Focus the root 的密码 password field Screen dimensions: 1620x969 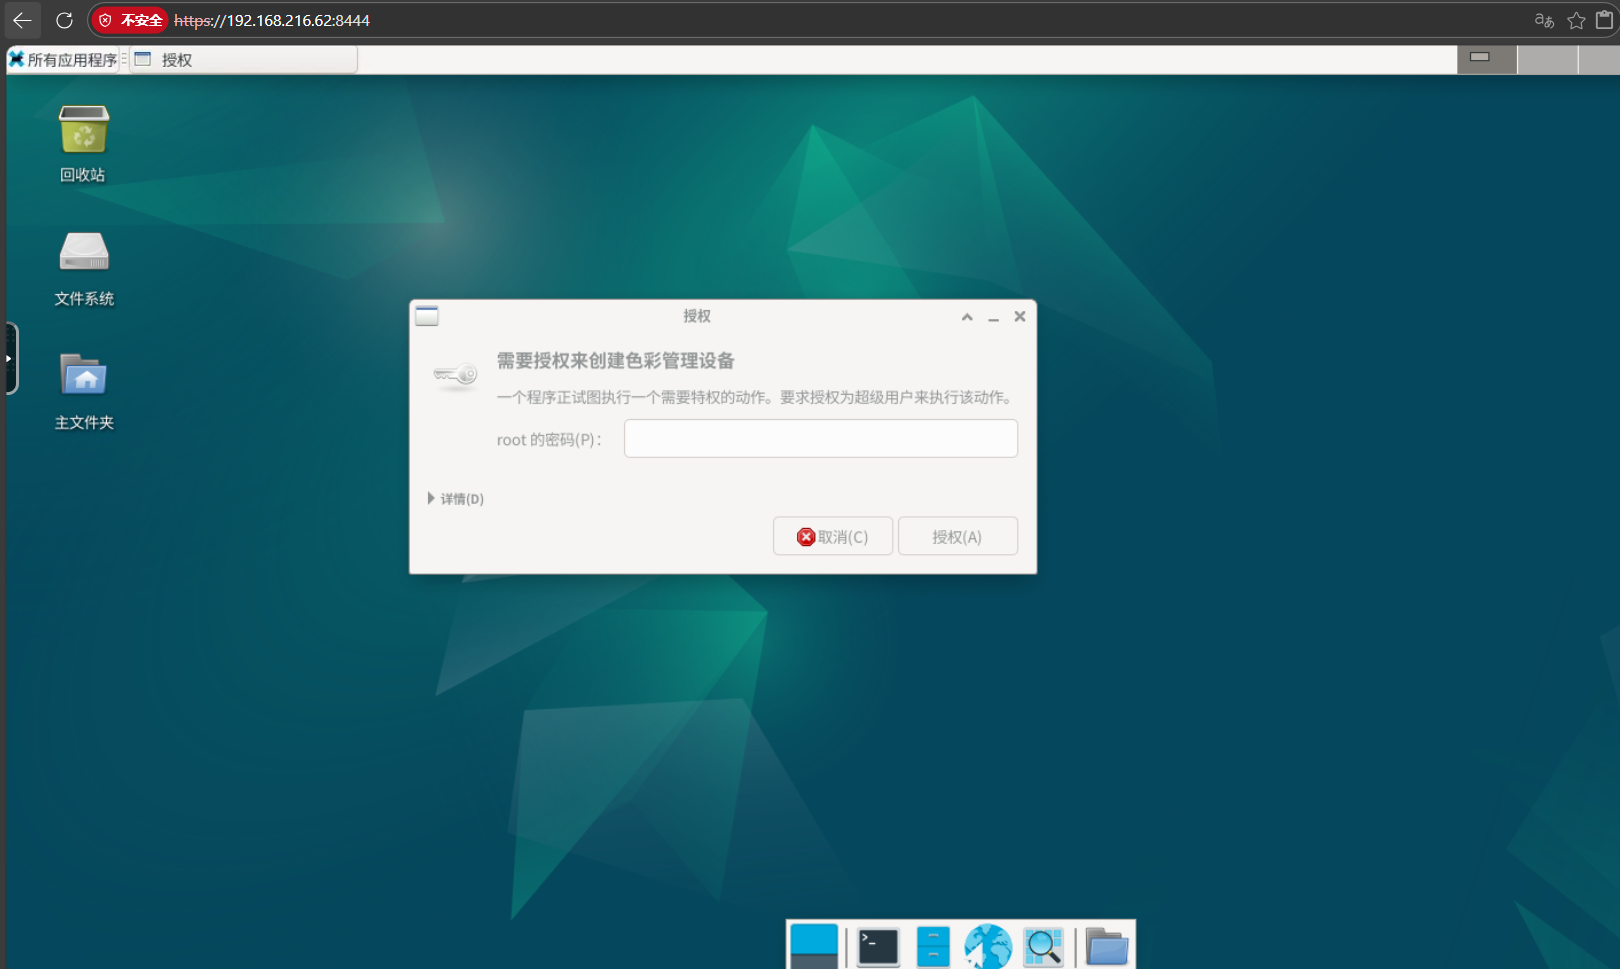click(x=821, y=439)
